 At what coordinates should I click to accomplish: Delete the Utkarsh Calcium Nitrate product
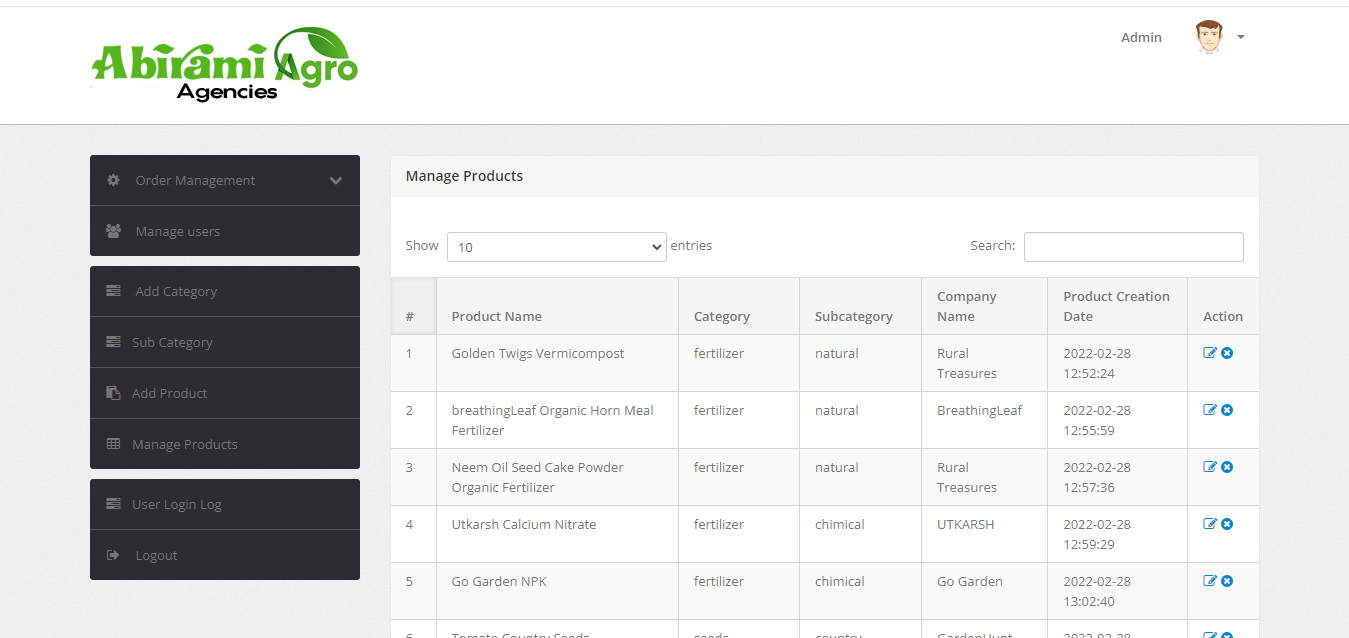point(1227,524)
